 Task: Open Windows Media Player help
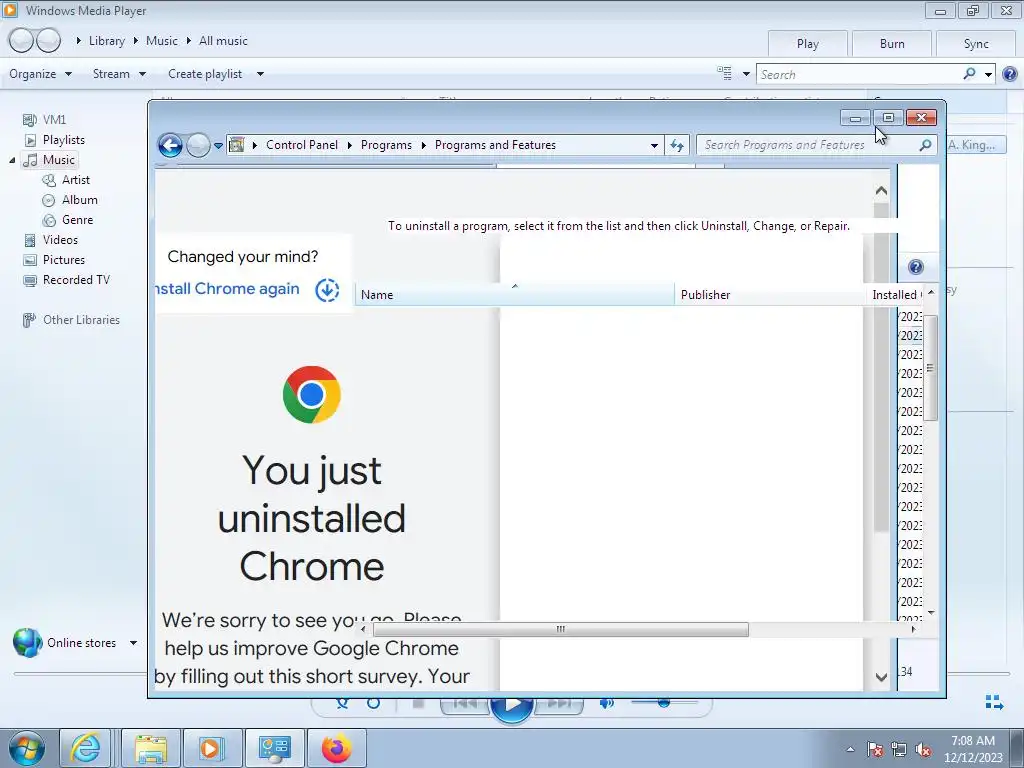[1010, 74]
